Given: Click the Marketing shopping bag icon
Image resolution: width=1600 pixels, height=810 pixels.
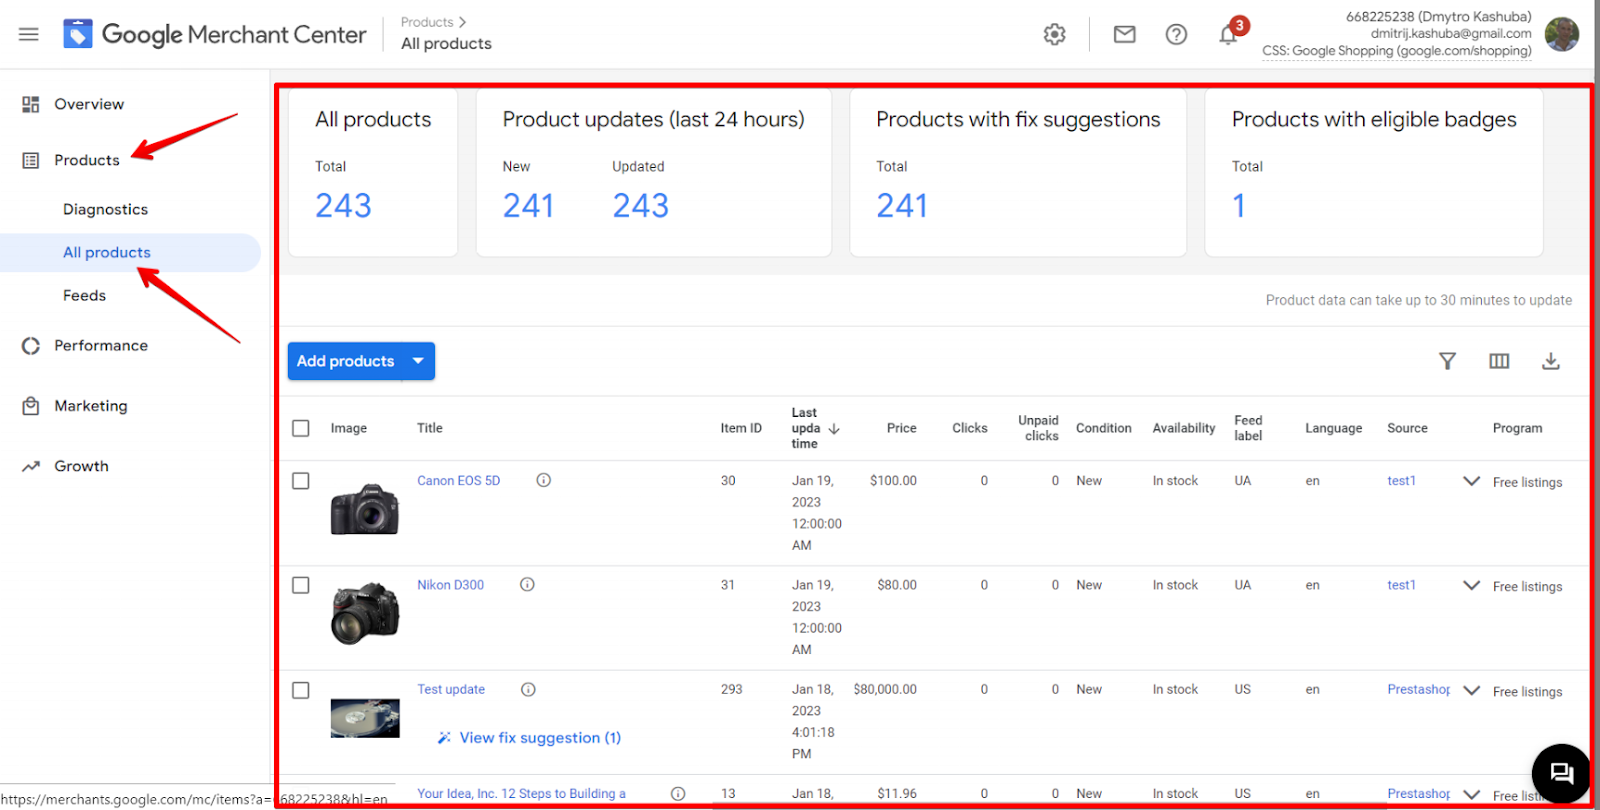Looking at the screenshot, I should 31,406.
